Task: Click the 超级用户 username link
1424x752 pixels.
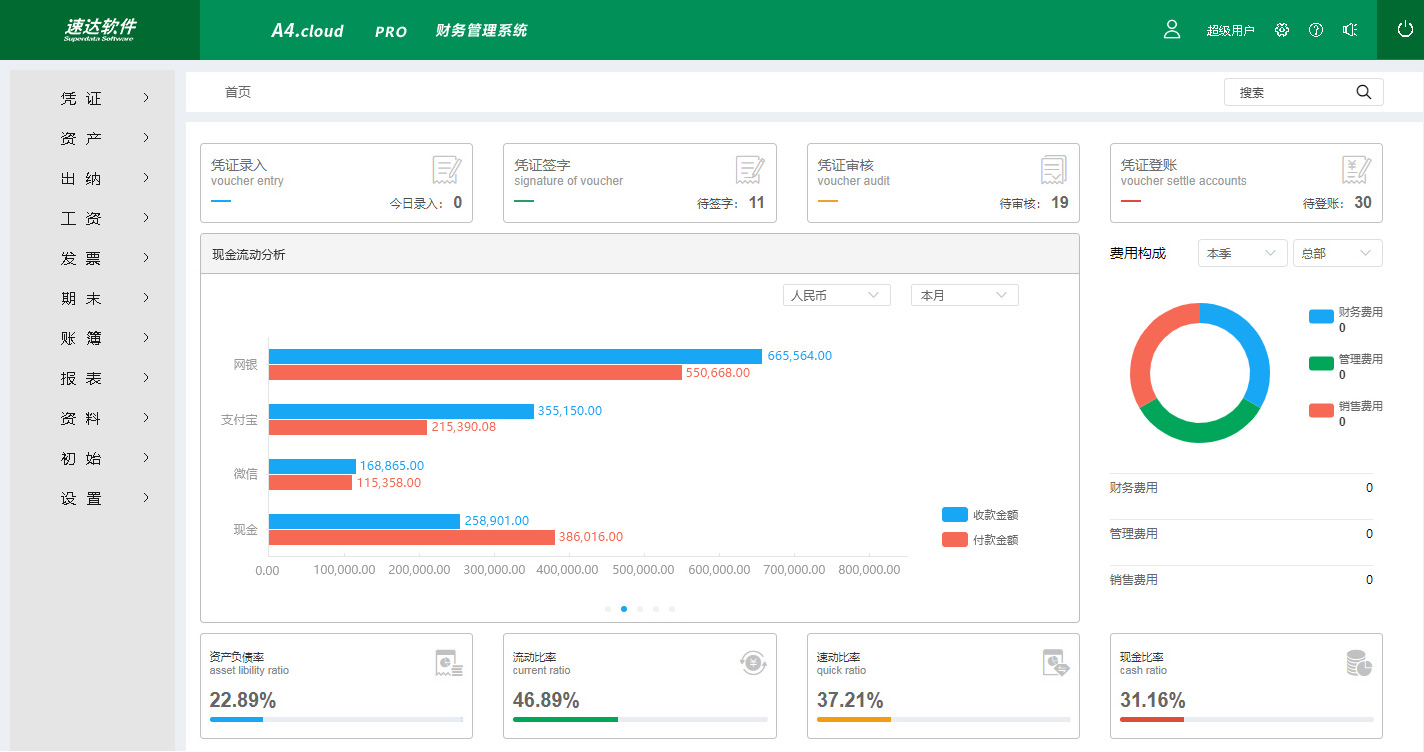Action: pyautogui.click(x=1230, y=31)
